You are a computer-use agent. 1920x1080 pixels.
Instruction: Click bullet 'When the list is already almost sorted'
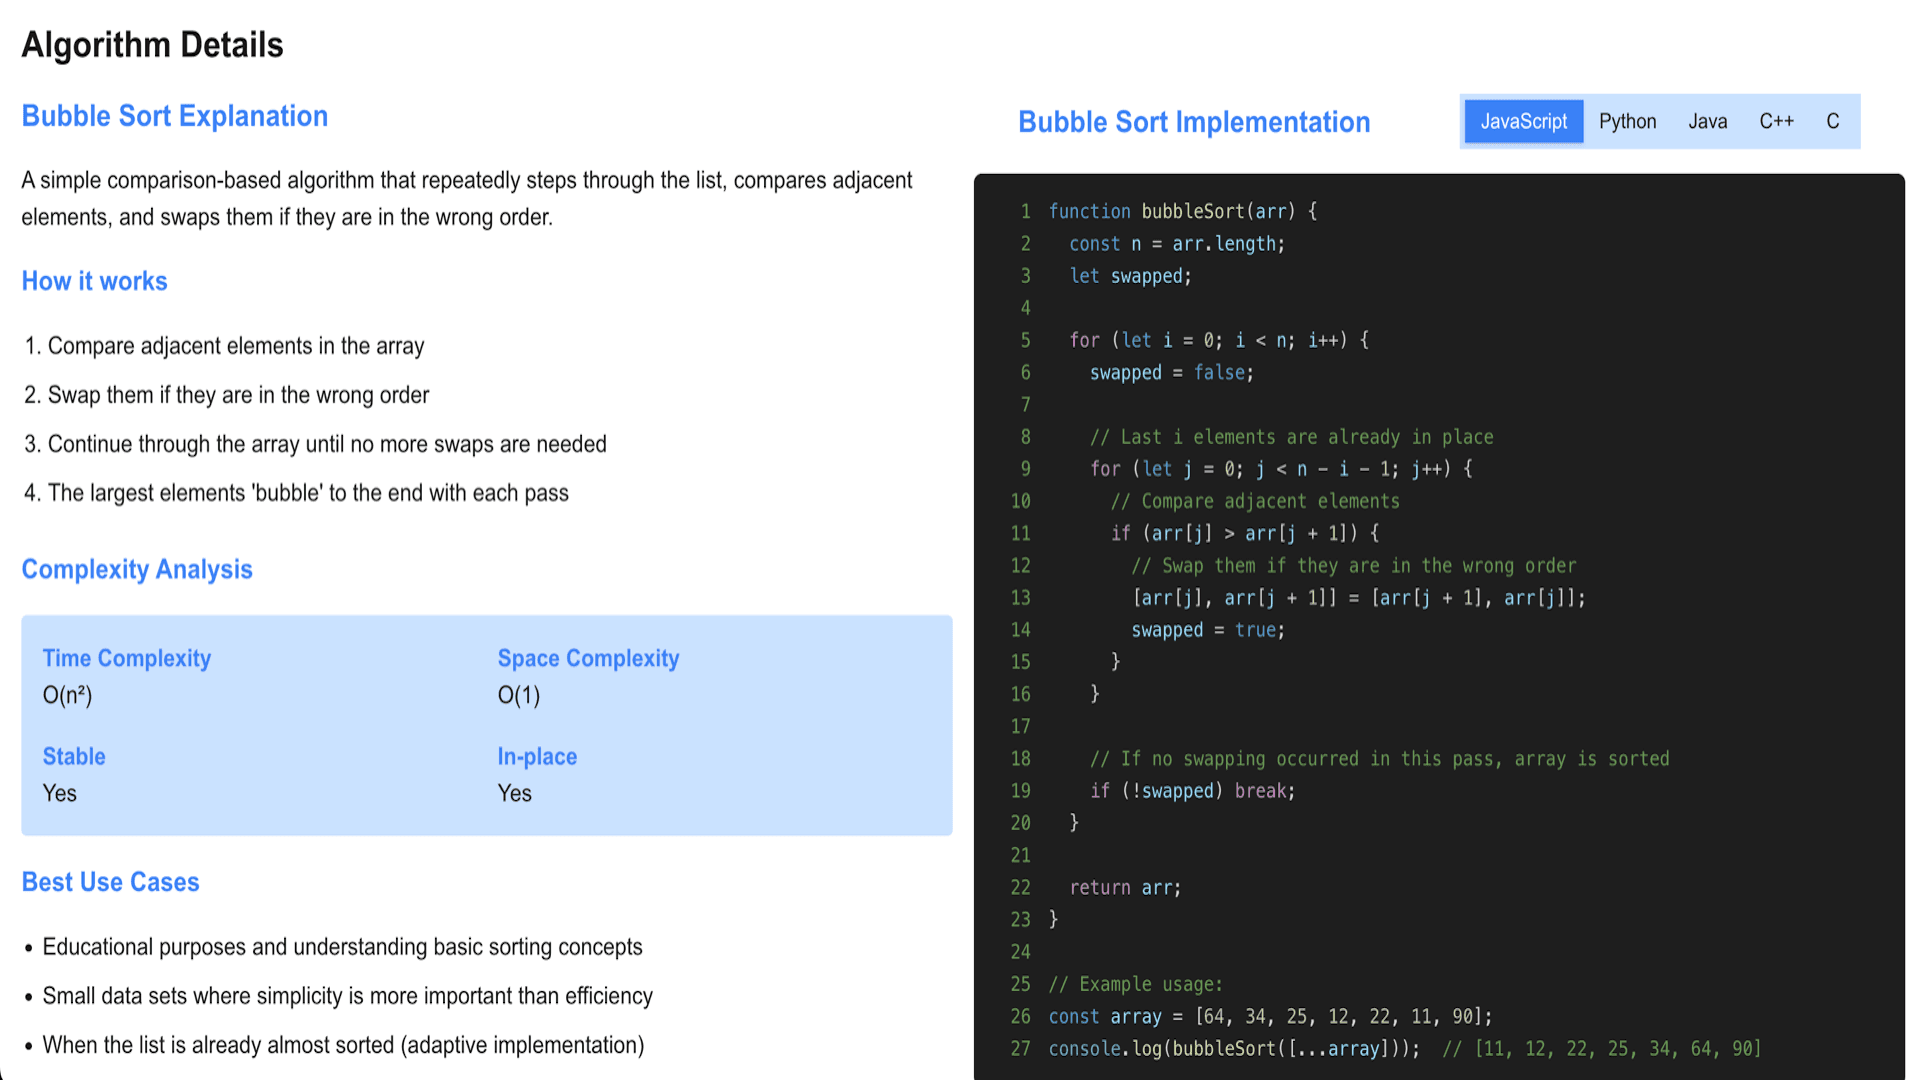[x=343, y=1045]
